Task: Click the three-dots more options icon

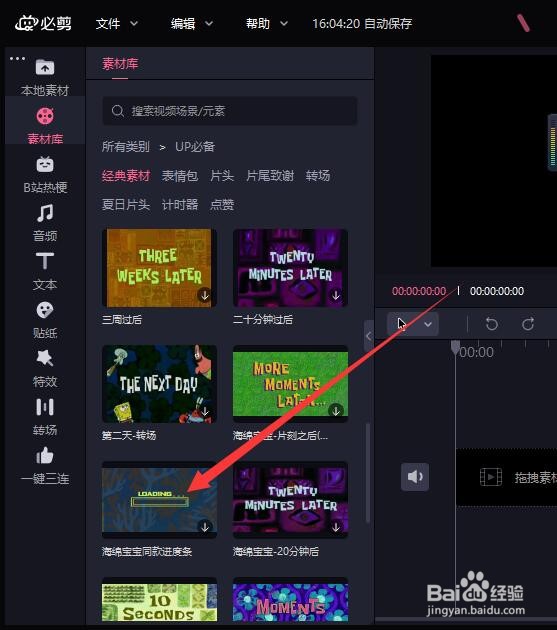Action: (17, 58)
